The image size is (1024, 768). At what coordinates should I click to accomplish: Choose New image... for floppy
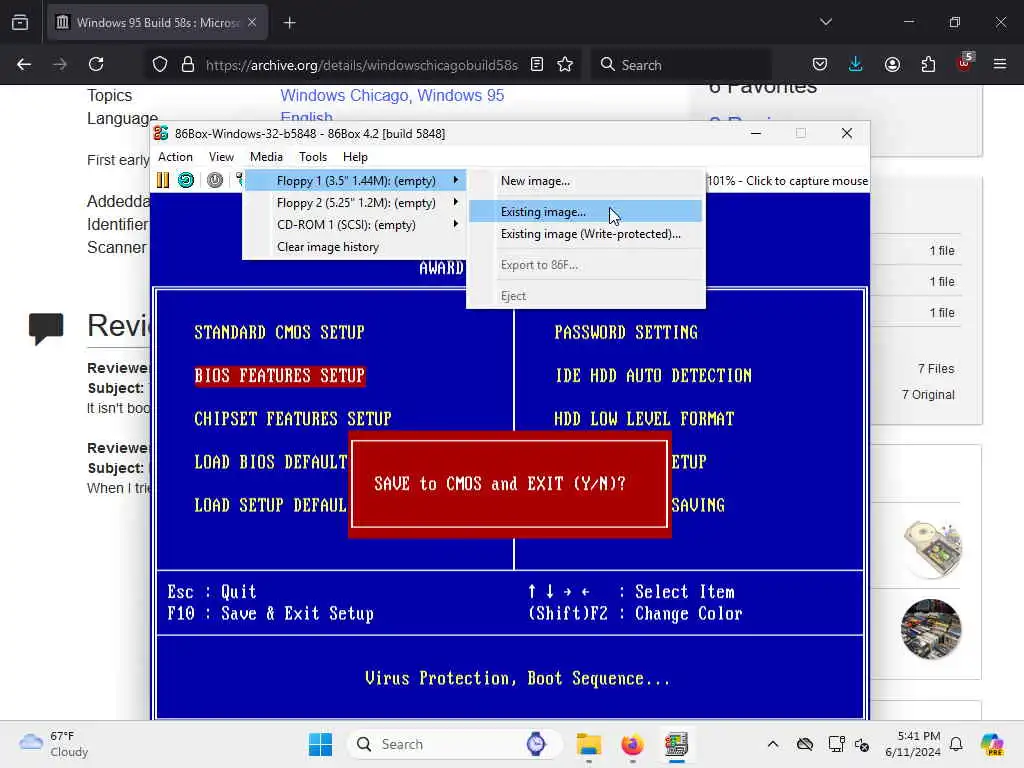pyautogui.click(x=535, y=181)
